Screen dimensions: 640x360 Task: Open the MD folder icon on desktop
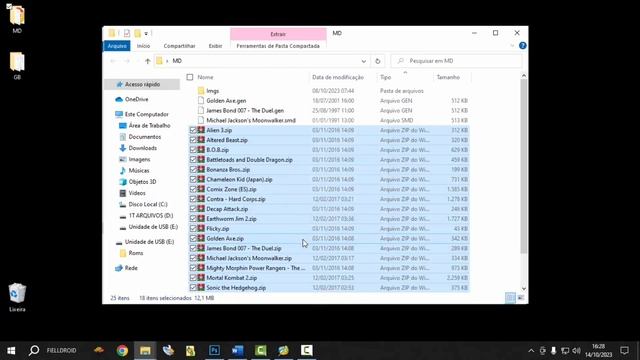(x=17, y=17)
